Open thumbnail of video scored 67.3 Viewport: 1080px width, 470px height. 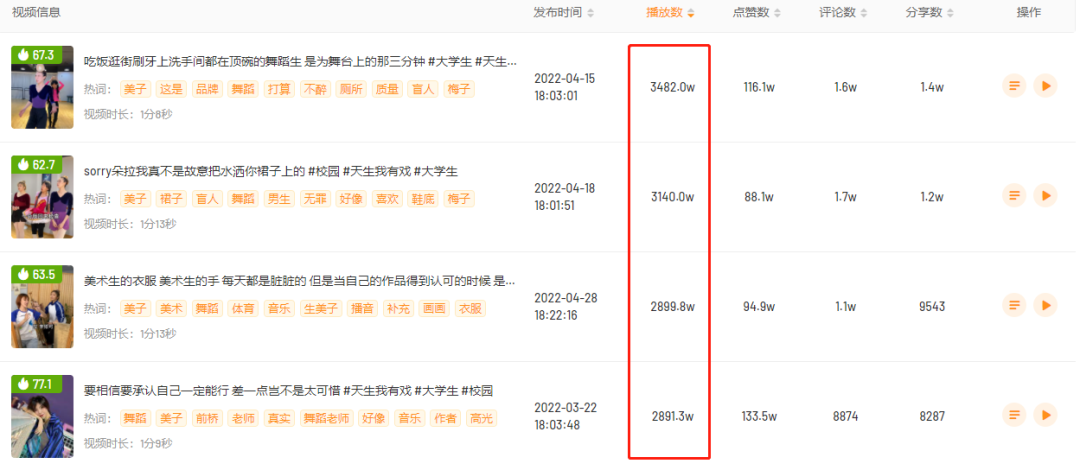pos(42,88)
